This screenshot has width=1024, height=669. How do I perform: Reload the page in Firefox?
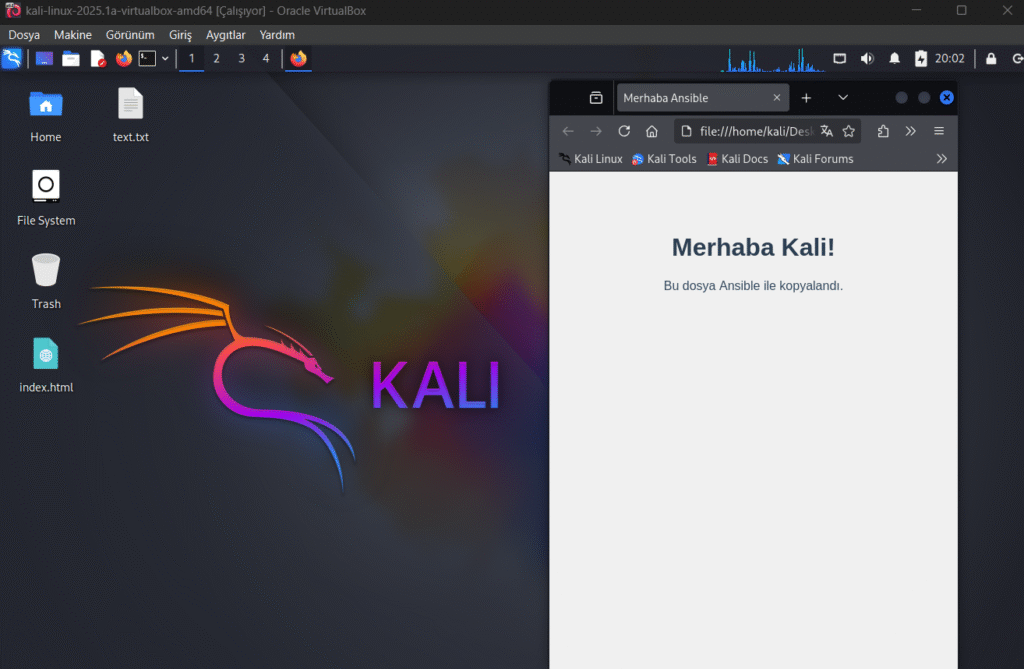[624, 131]
